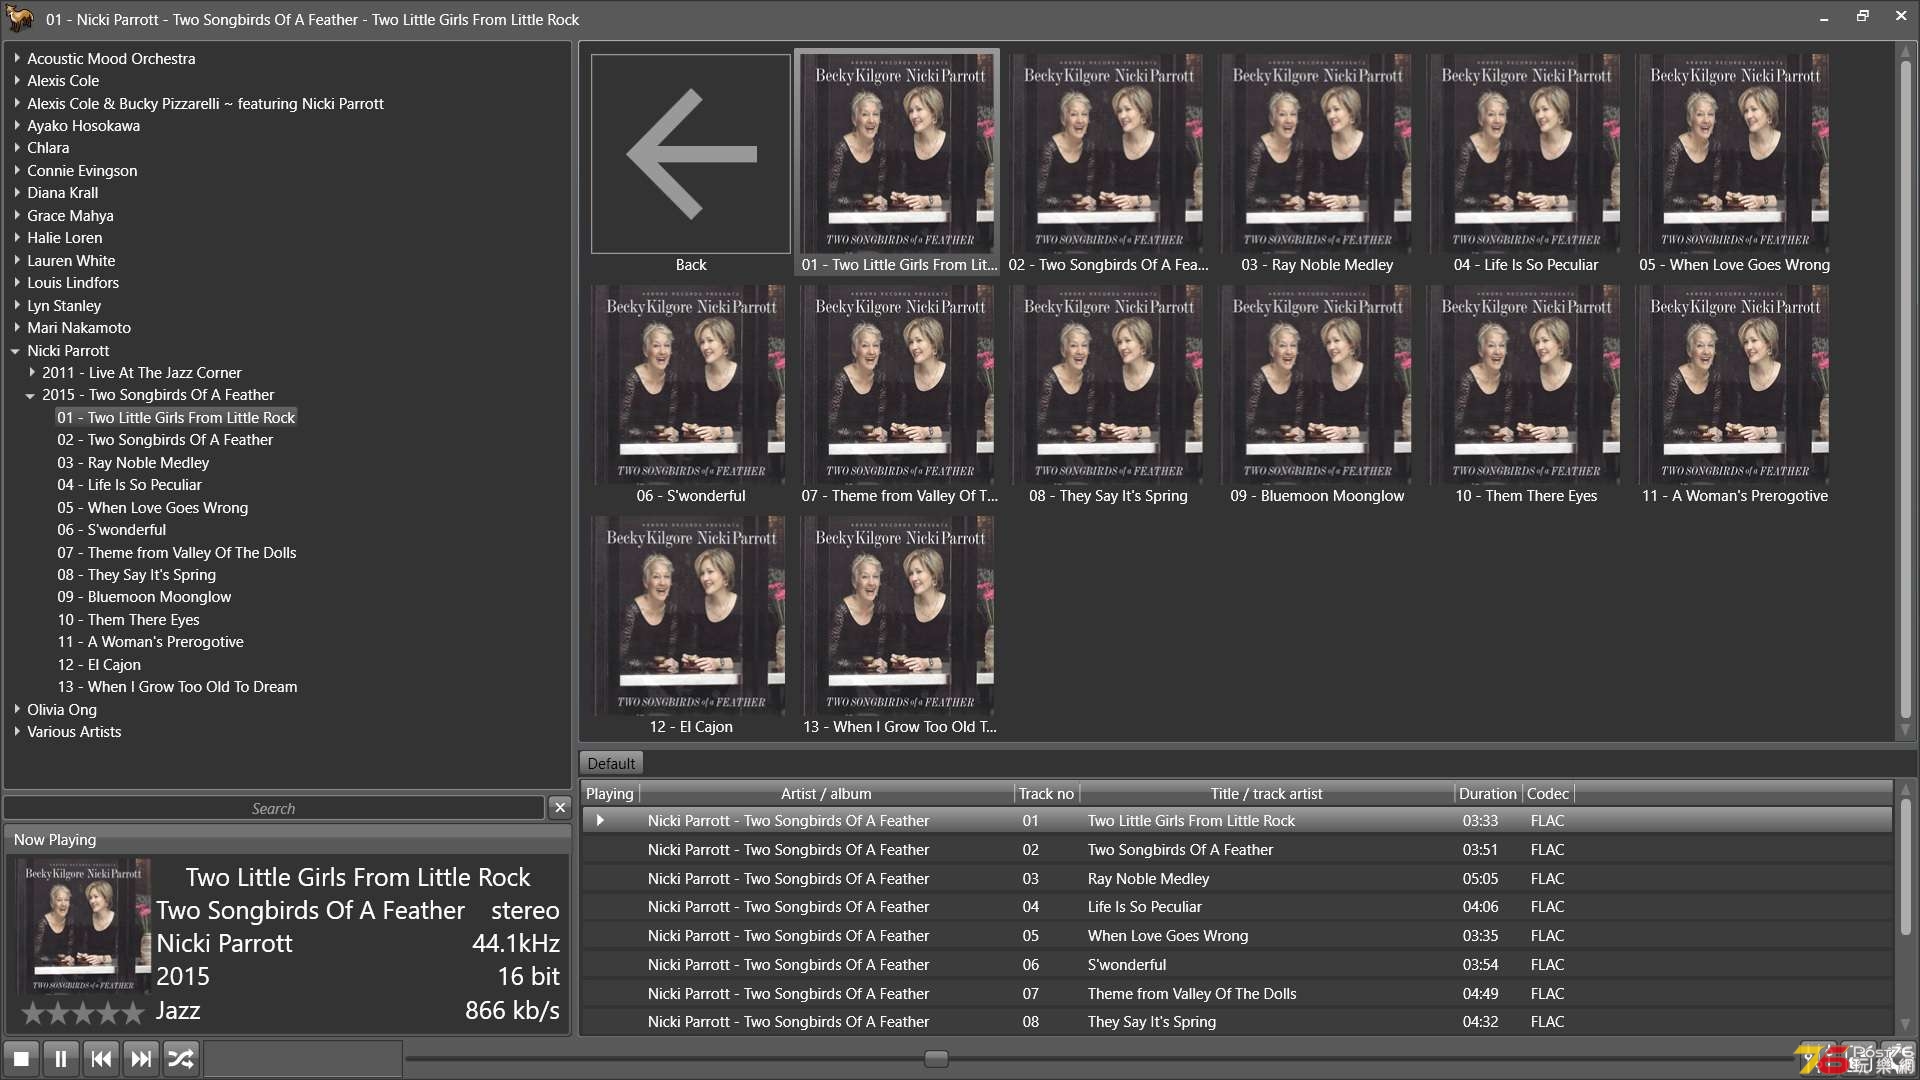1920x1080 pixels.
Task: Expand the Various Artists node
Action: (x=17, y=731)
